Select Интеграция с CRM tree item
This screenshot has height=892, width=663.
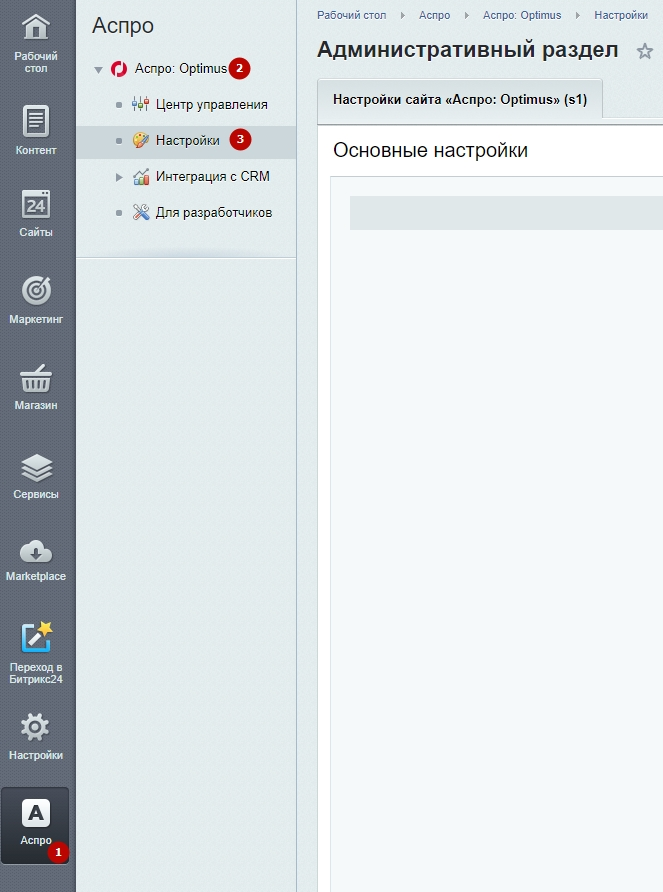(x=213, y=176)
